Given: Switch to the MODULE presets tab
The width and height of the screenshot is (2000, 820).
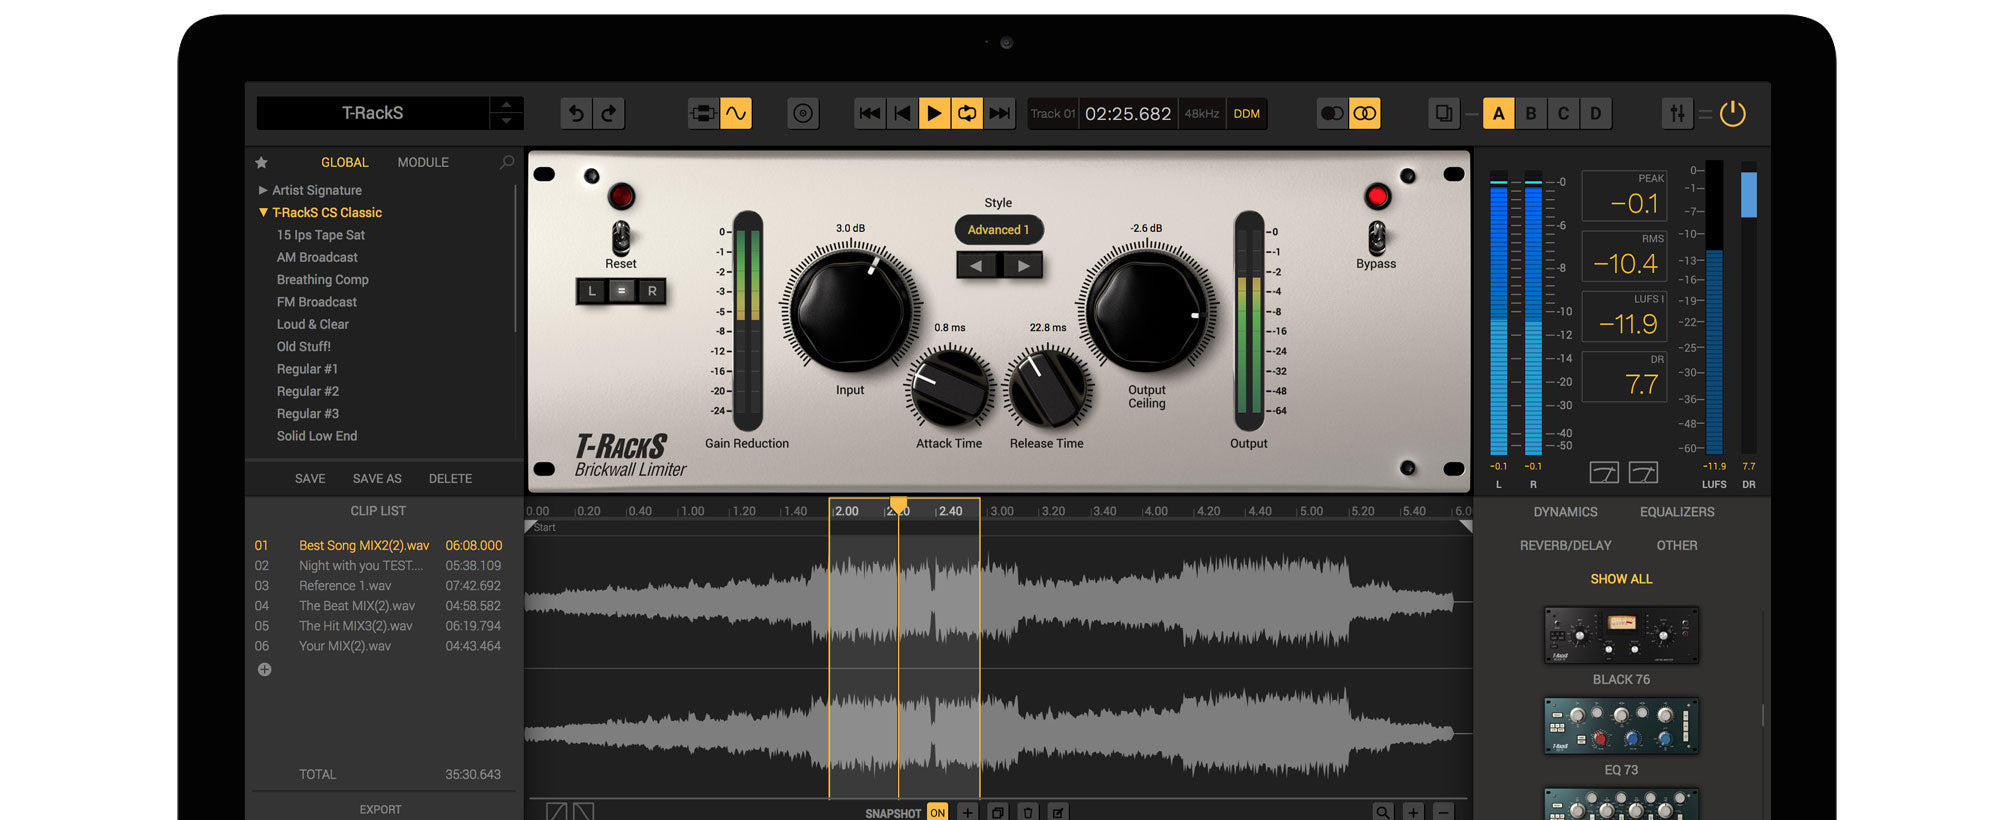Looking at the screenshot, I should tap(423, 162).
